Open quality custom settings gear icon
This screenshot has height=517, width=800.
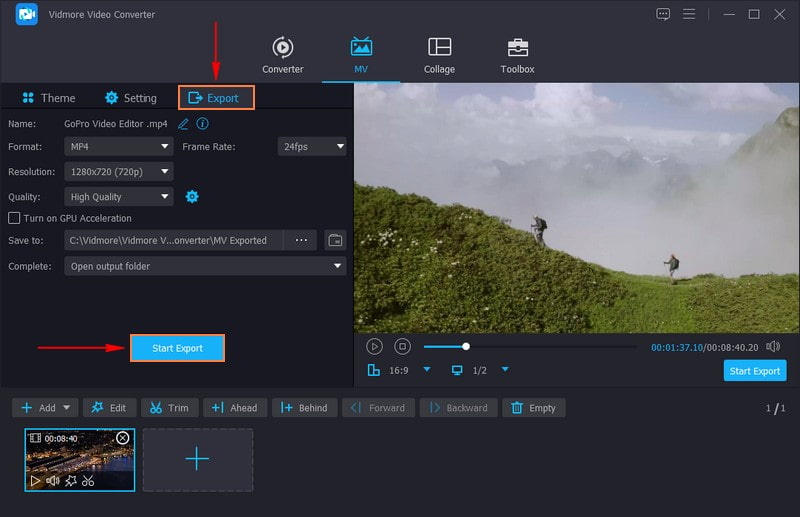192,196
